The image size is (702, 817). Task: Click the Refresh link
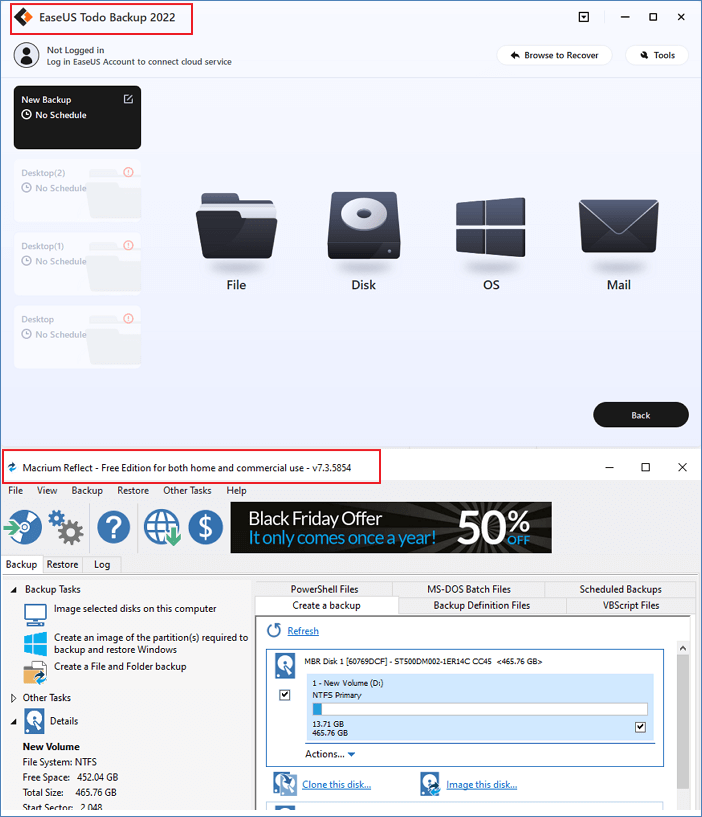303,631
